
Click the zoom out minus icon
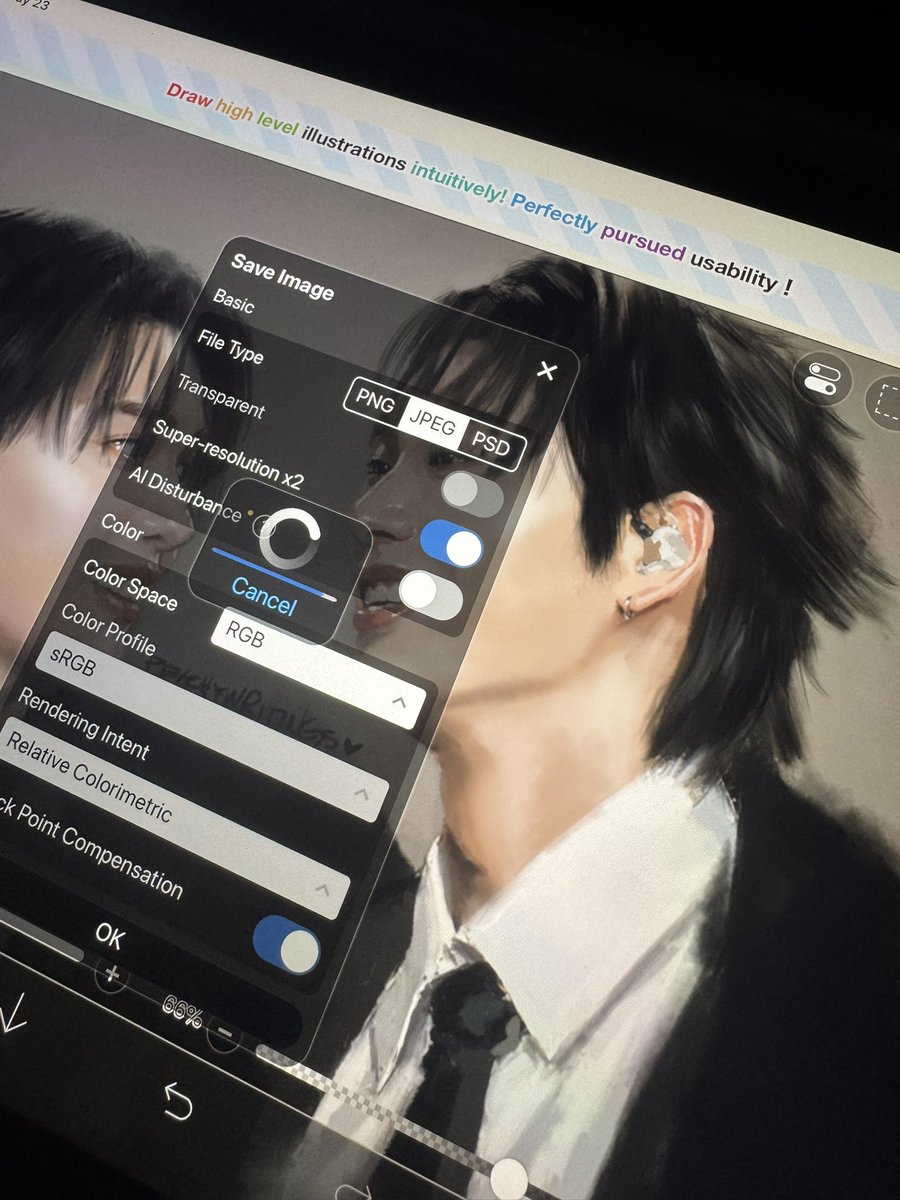[x=224, y=1033]
